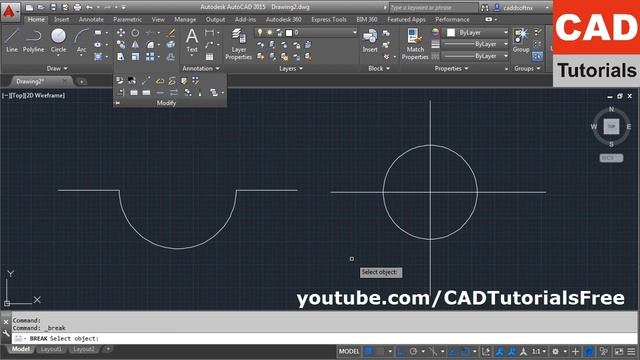Activate the Move tool icon

(x=121, y=33)
